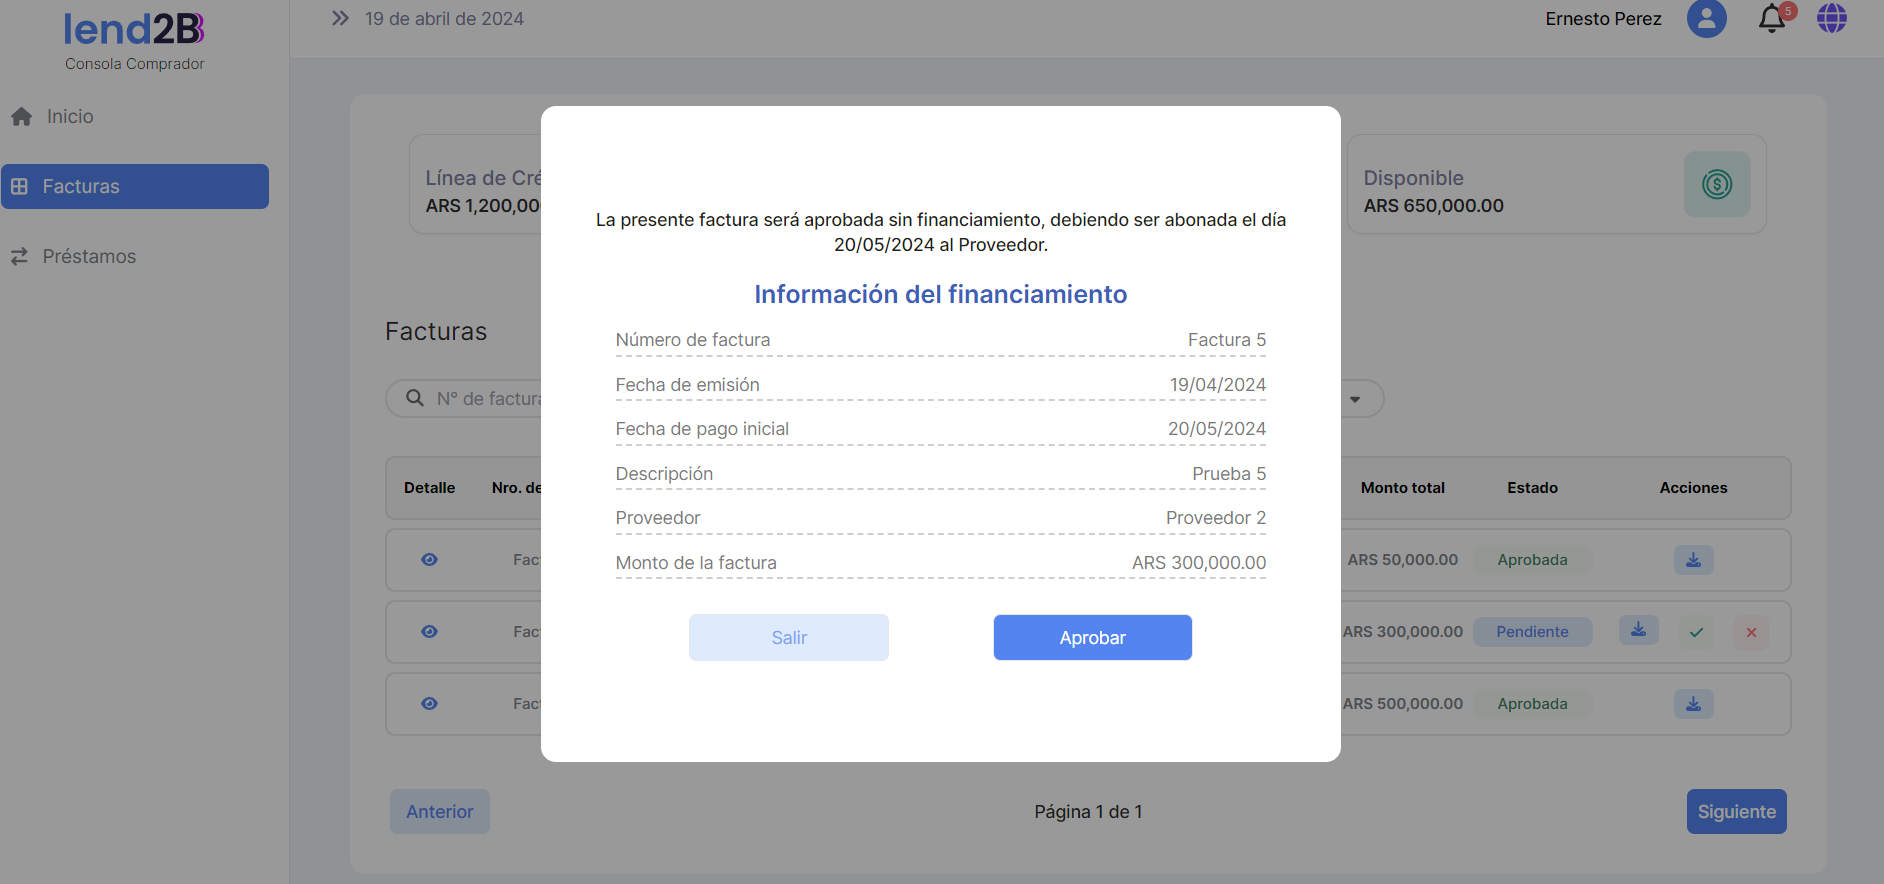Viewport: 1884px width, 884px height.
Task: Open the notifications bell
Action: 1772,19
